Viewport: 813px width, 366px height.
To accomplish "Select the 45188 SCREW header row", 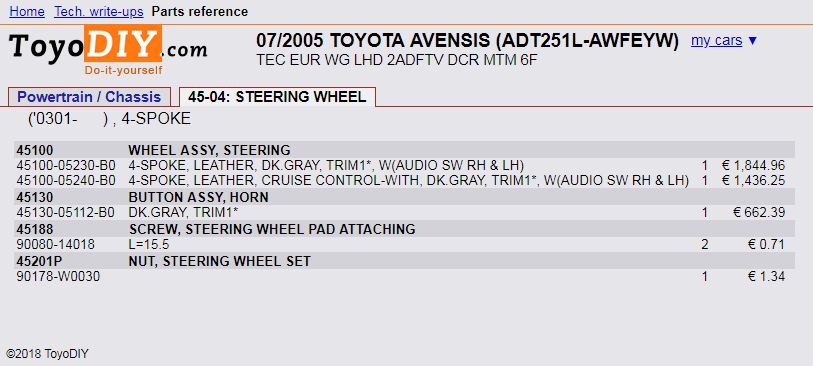I will click(404, 229).
